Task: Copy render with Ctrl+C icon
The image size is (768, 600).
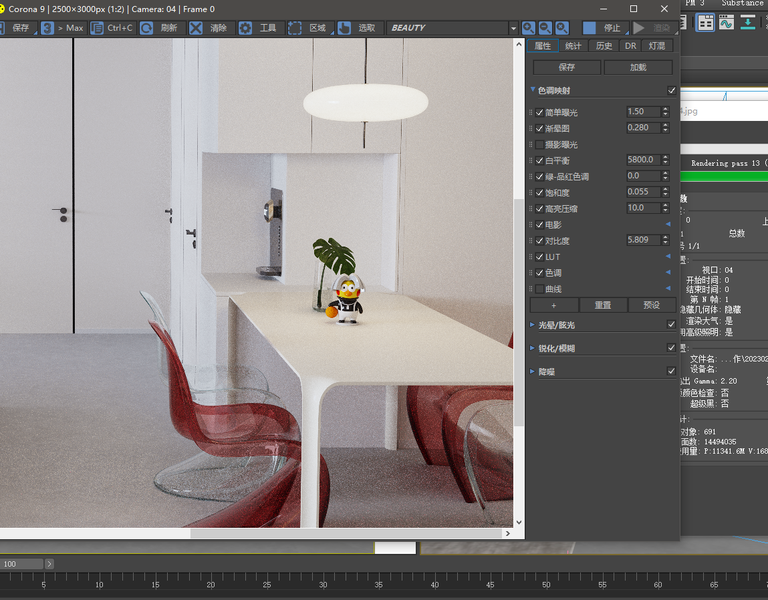Action: pyautogui.click(x=97, y=28)
